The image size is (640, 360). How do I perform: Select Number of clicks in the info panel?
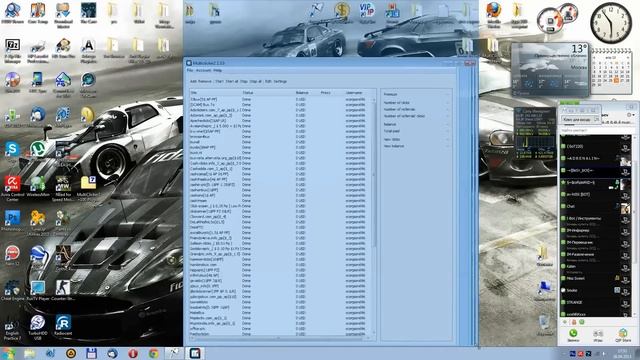point(416,103)
